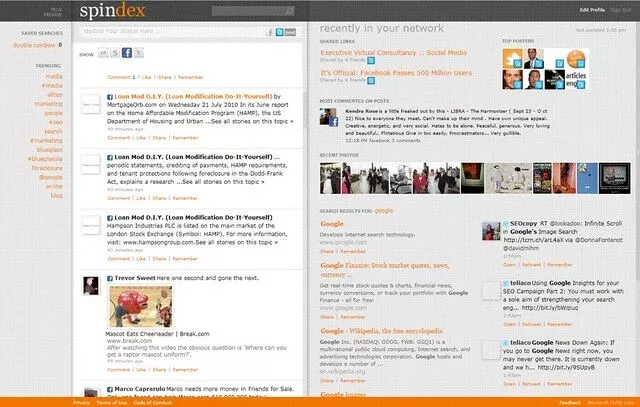
Task: Select trending topic '#media'
Action: click(x=52, y=86)
